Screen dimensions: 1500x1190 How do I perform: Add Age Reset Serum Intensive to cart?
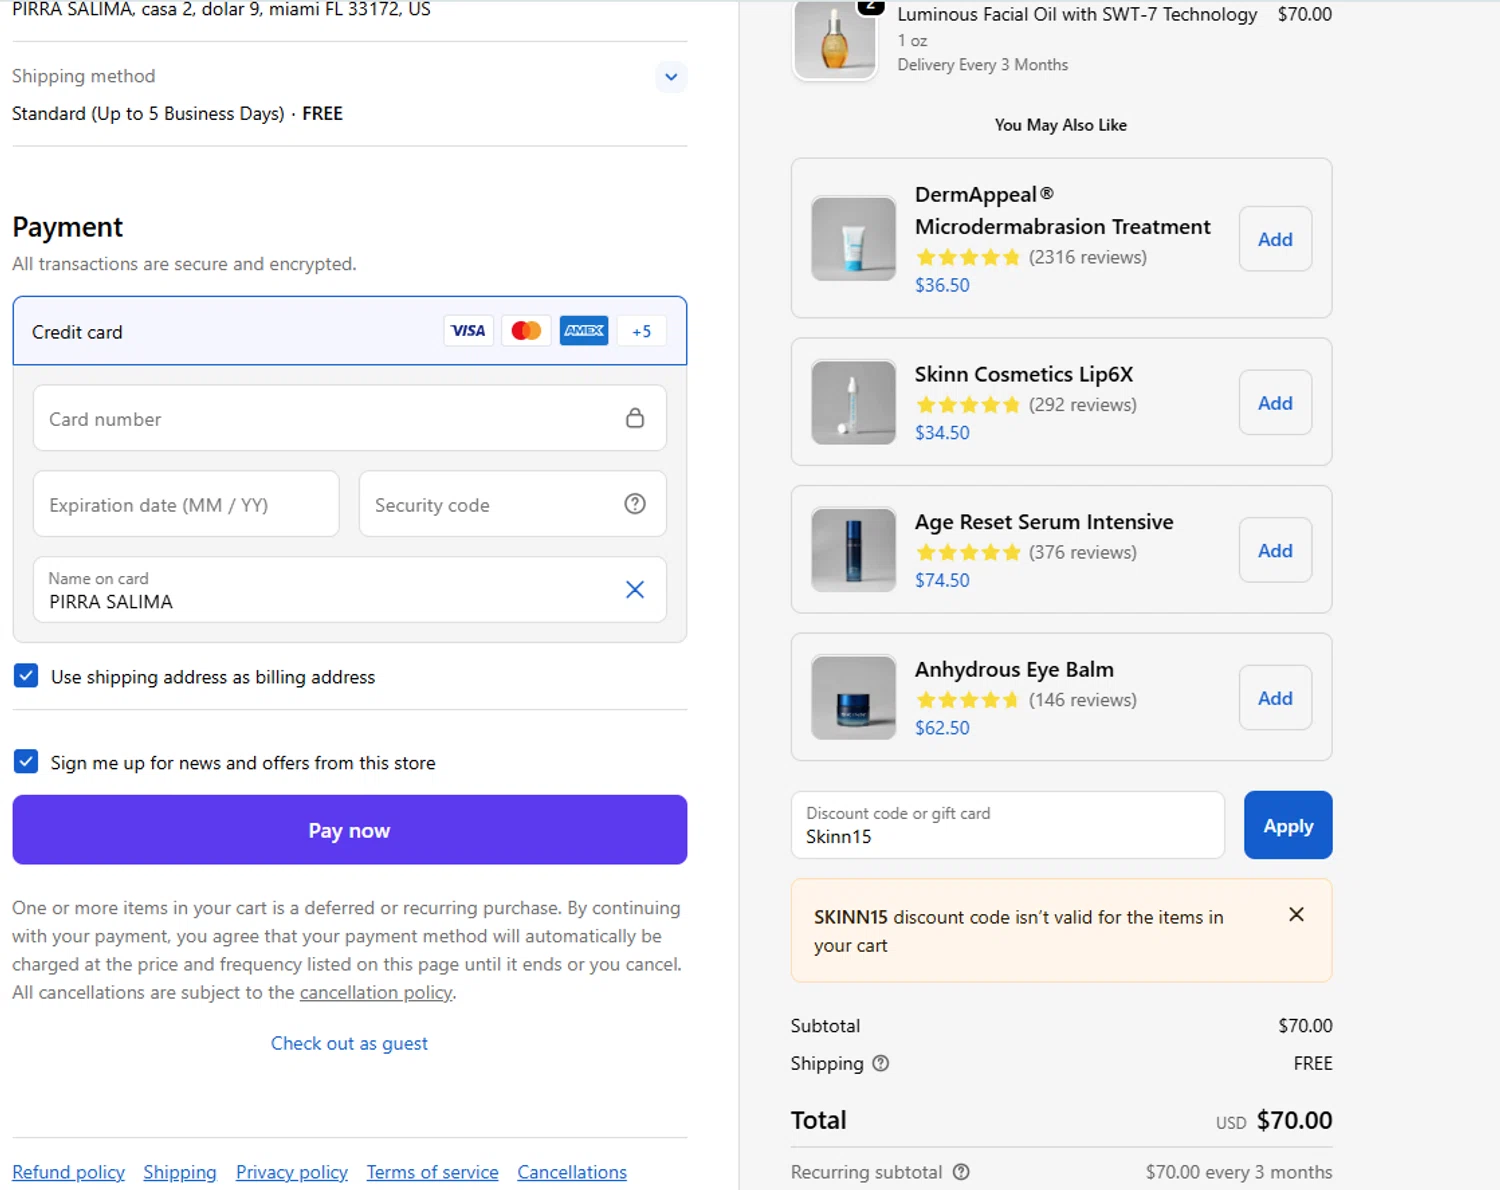1275,551
